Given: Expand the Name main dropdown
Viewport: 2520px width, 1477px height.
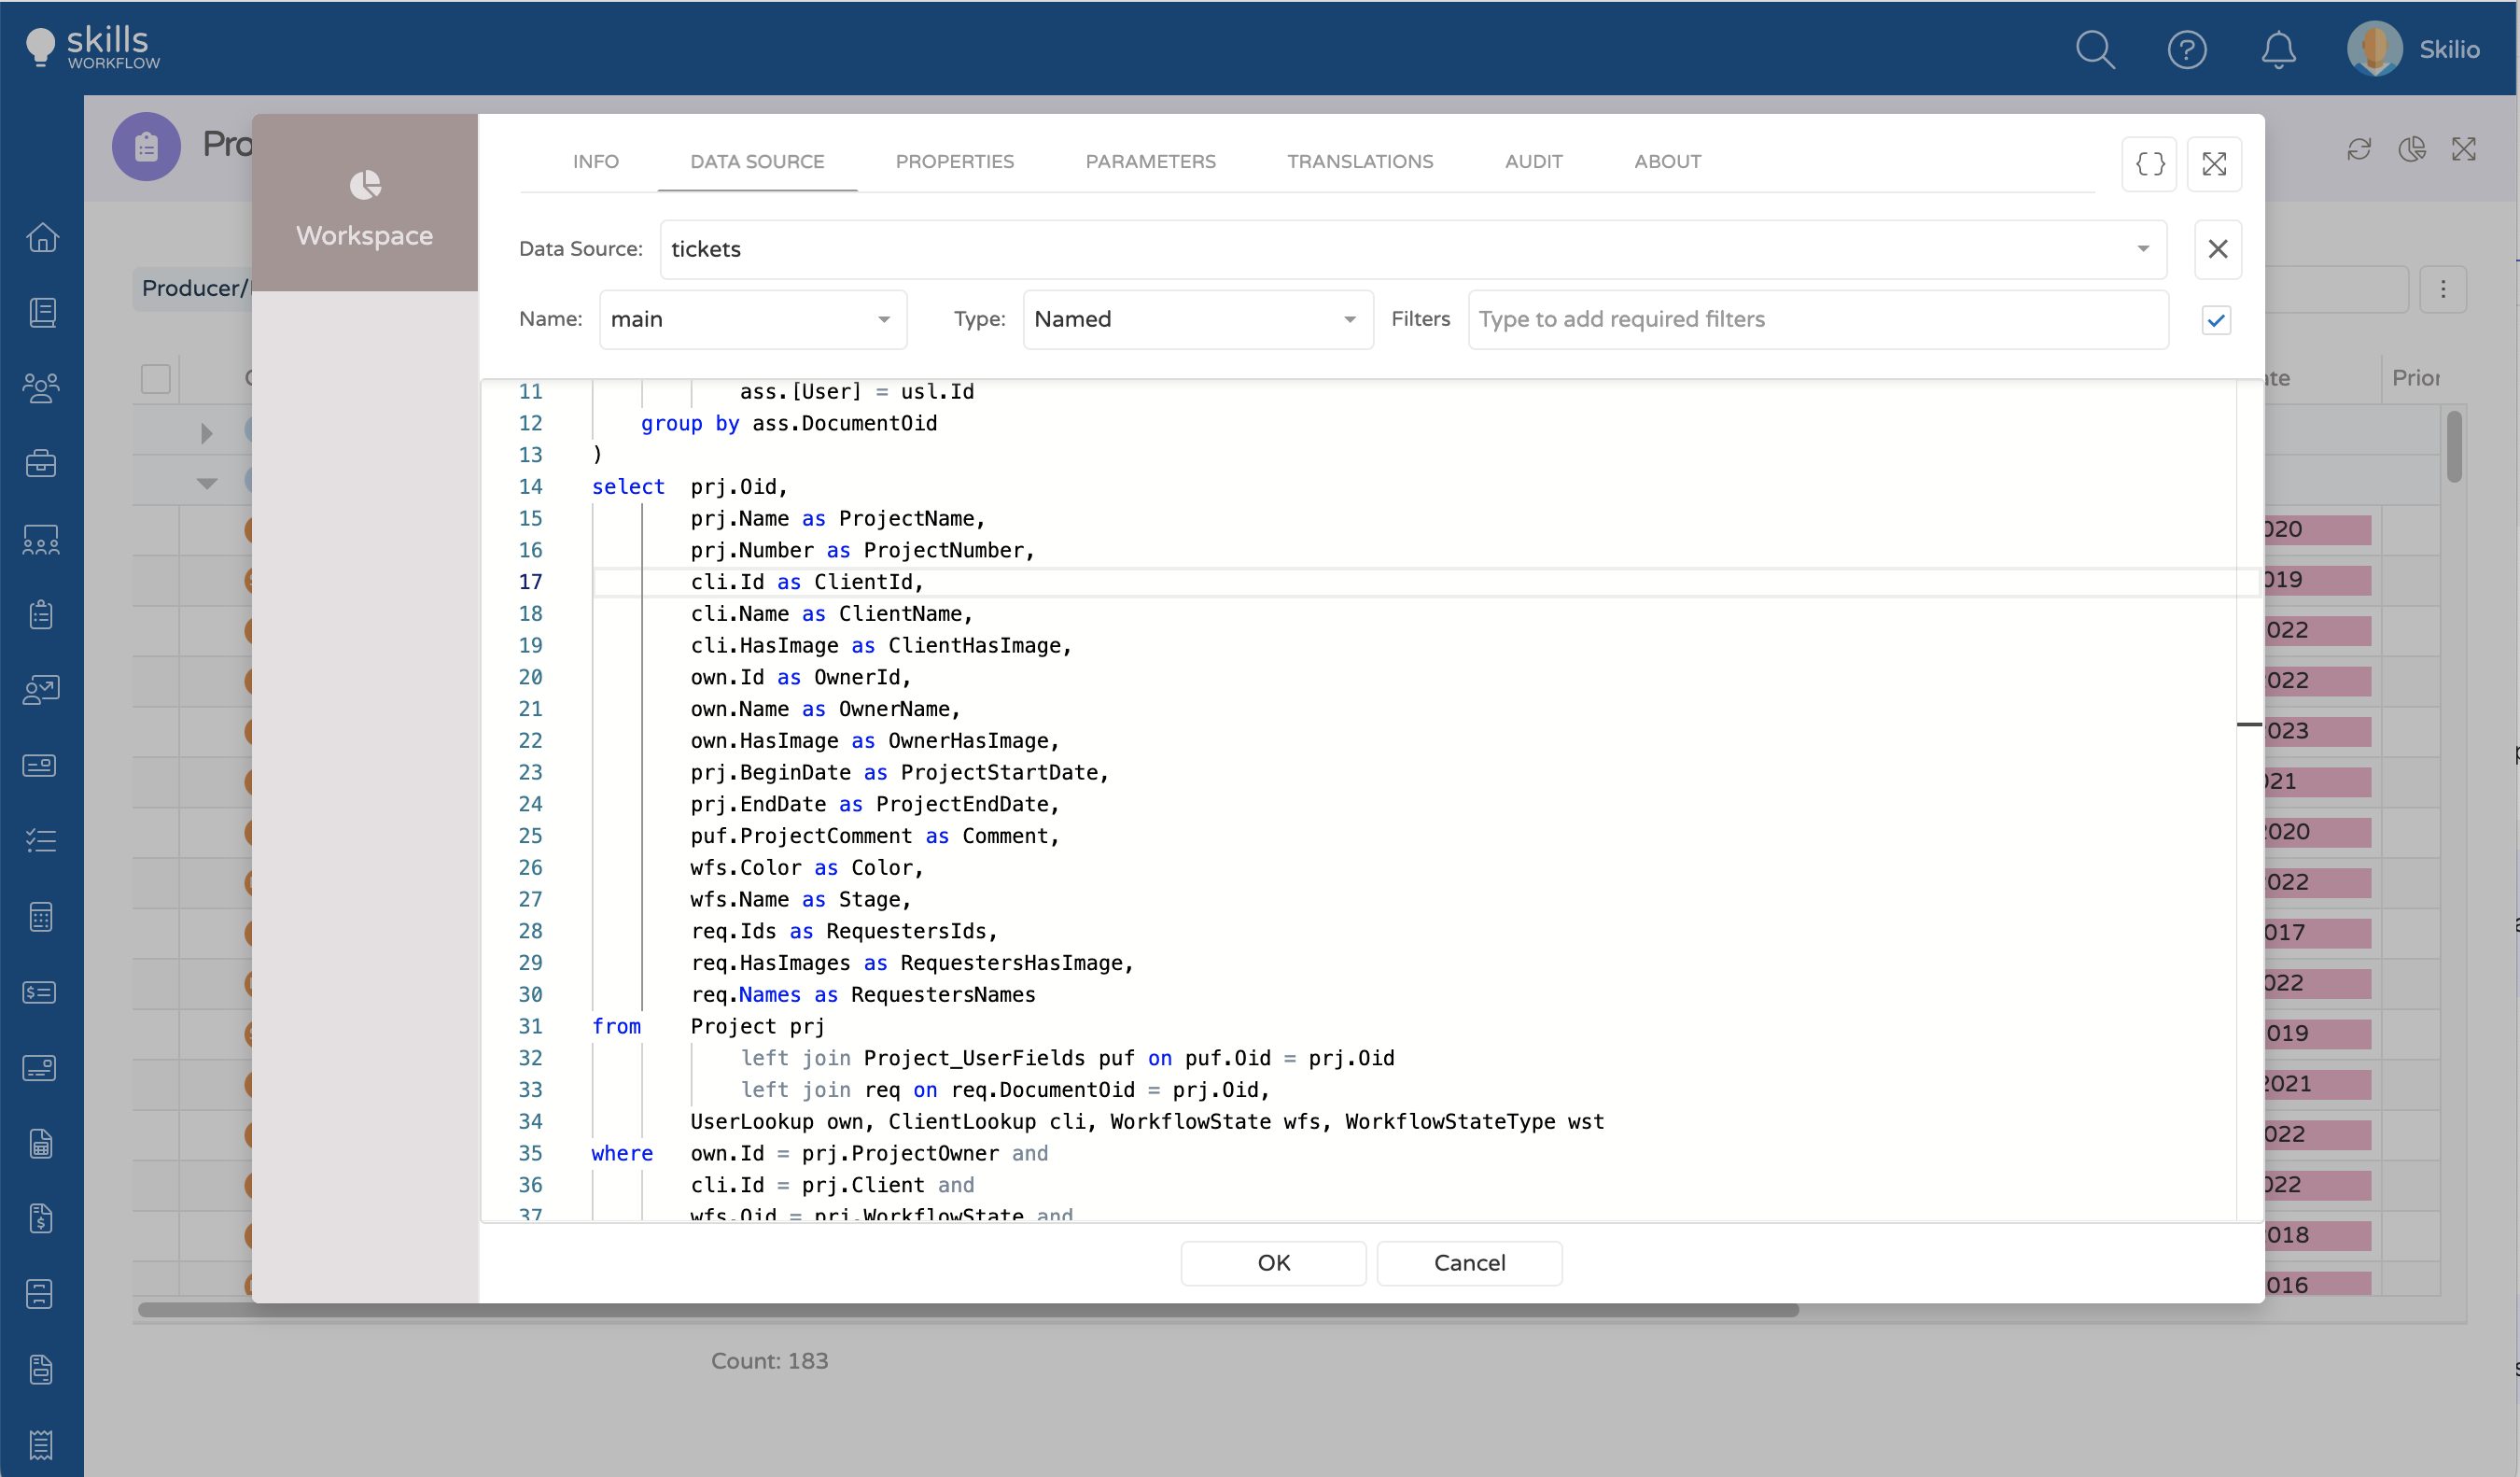Looking at the screenshot, I should point(752,320).
